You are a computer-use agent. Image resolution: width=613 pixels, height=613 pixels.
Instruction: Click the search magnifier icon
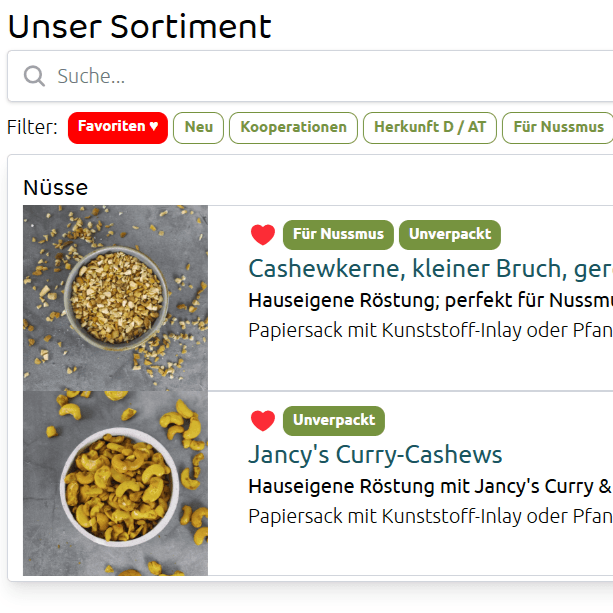(x=34, y=76)
